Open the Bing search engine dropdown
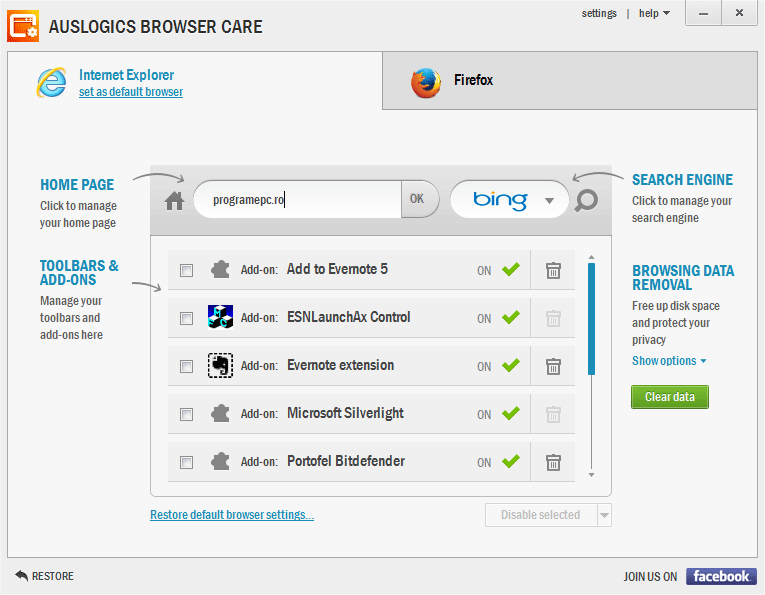 coord(549,200)
